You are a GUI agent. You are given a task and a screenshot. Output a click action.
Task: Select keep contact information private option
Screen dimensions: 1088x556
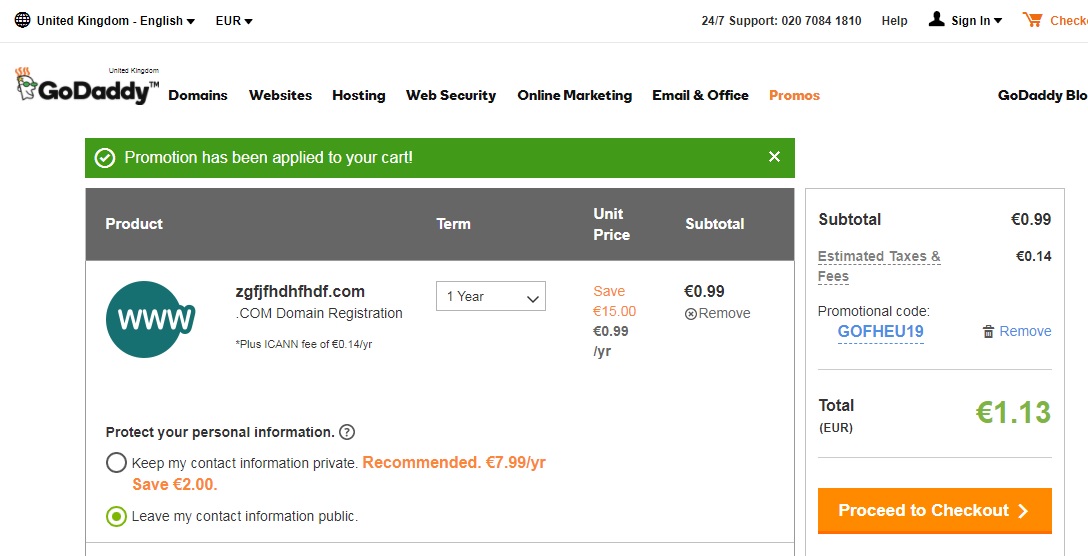pos(117,463)
